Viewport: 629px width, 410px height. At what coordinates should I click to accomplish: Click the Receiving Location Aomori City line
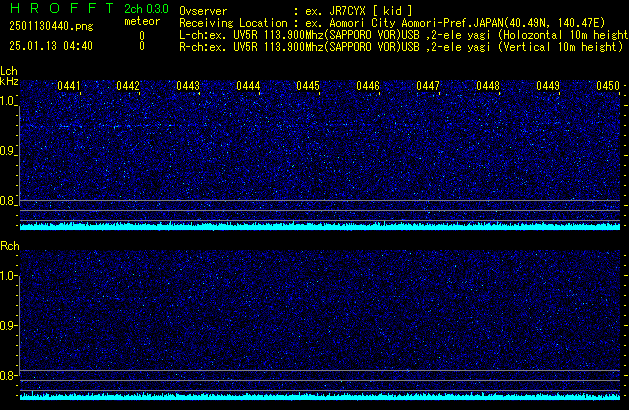coord(392,23)
